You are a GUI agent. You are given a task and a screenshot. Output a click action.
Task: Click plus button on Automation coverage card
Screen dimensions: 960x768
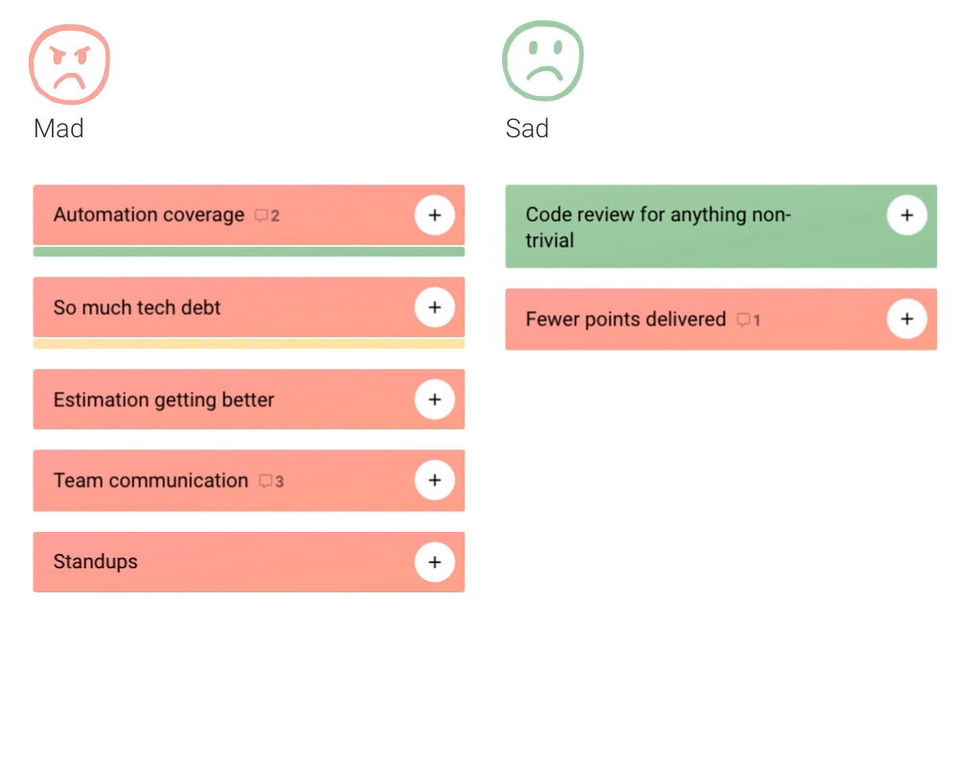(x=434, y=215)
